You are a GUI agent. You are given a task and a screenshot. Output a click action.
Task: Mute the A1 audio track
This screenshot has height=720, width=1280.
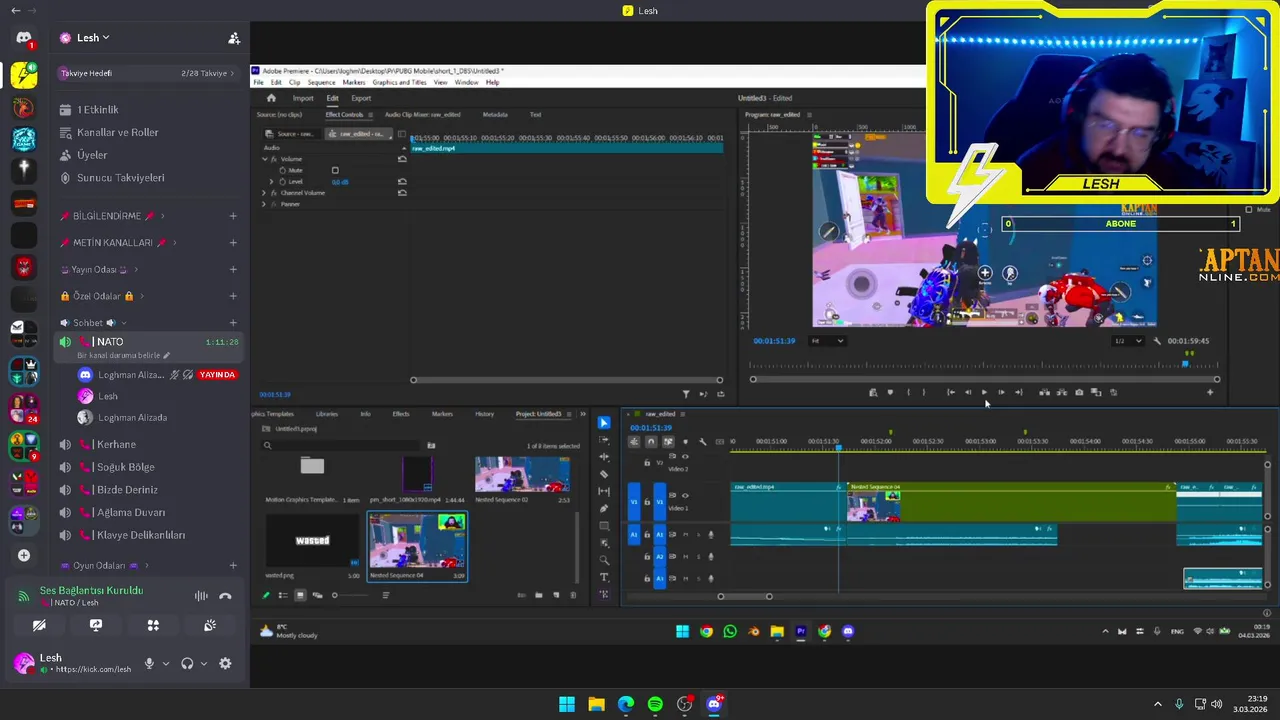click(x=686, y=534)
